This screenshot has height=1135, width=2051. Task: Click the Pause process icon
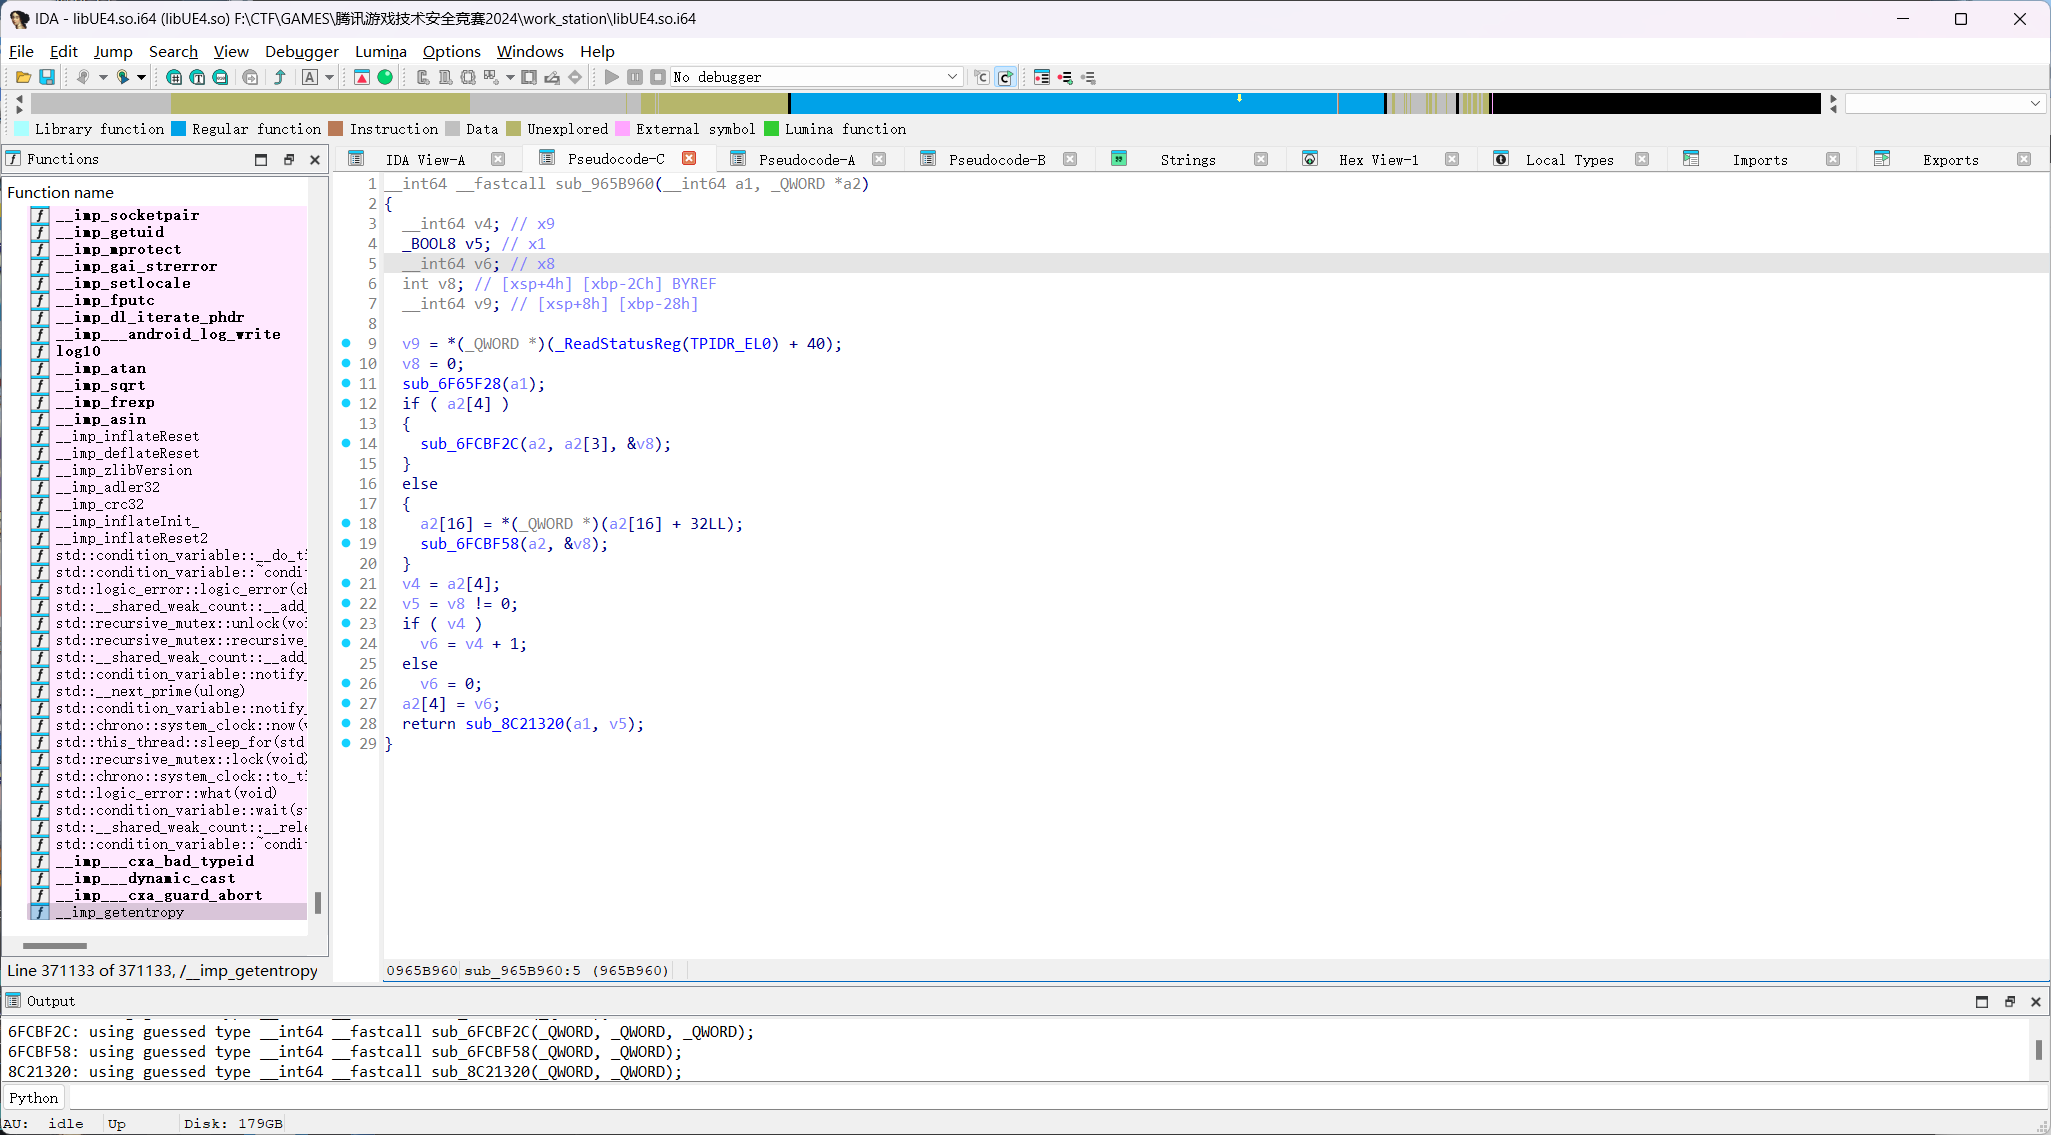click(x=635, y=77)
